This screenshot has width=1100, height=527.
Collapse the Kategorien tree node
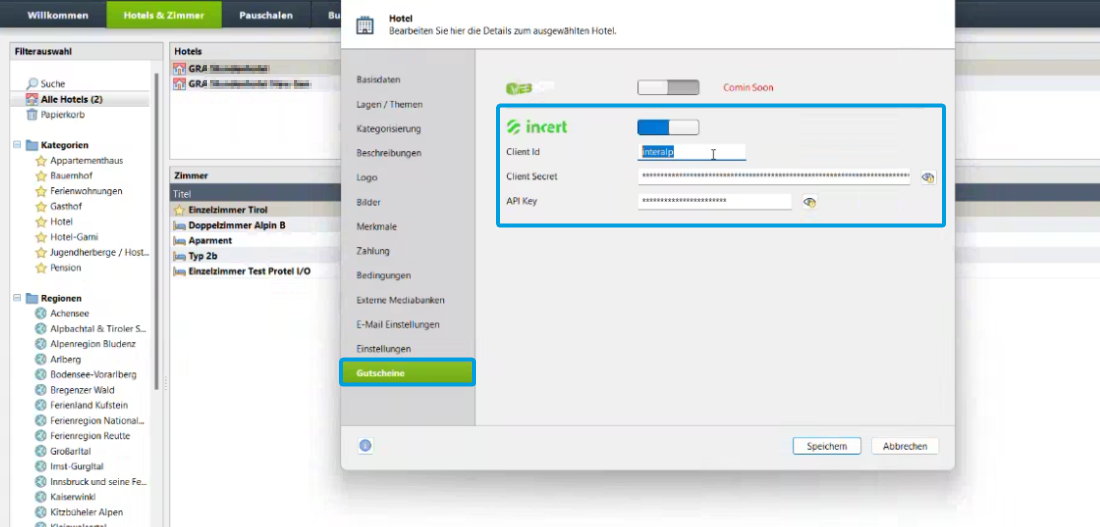coord(17,145)
